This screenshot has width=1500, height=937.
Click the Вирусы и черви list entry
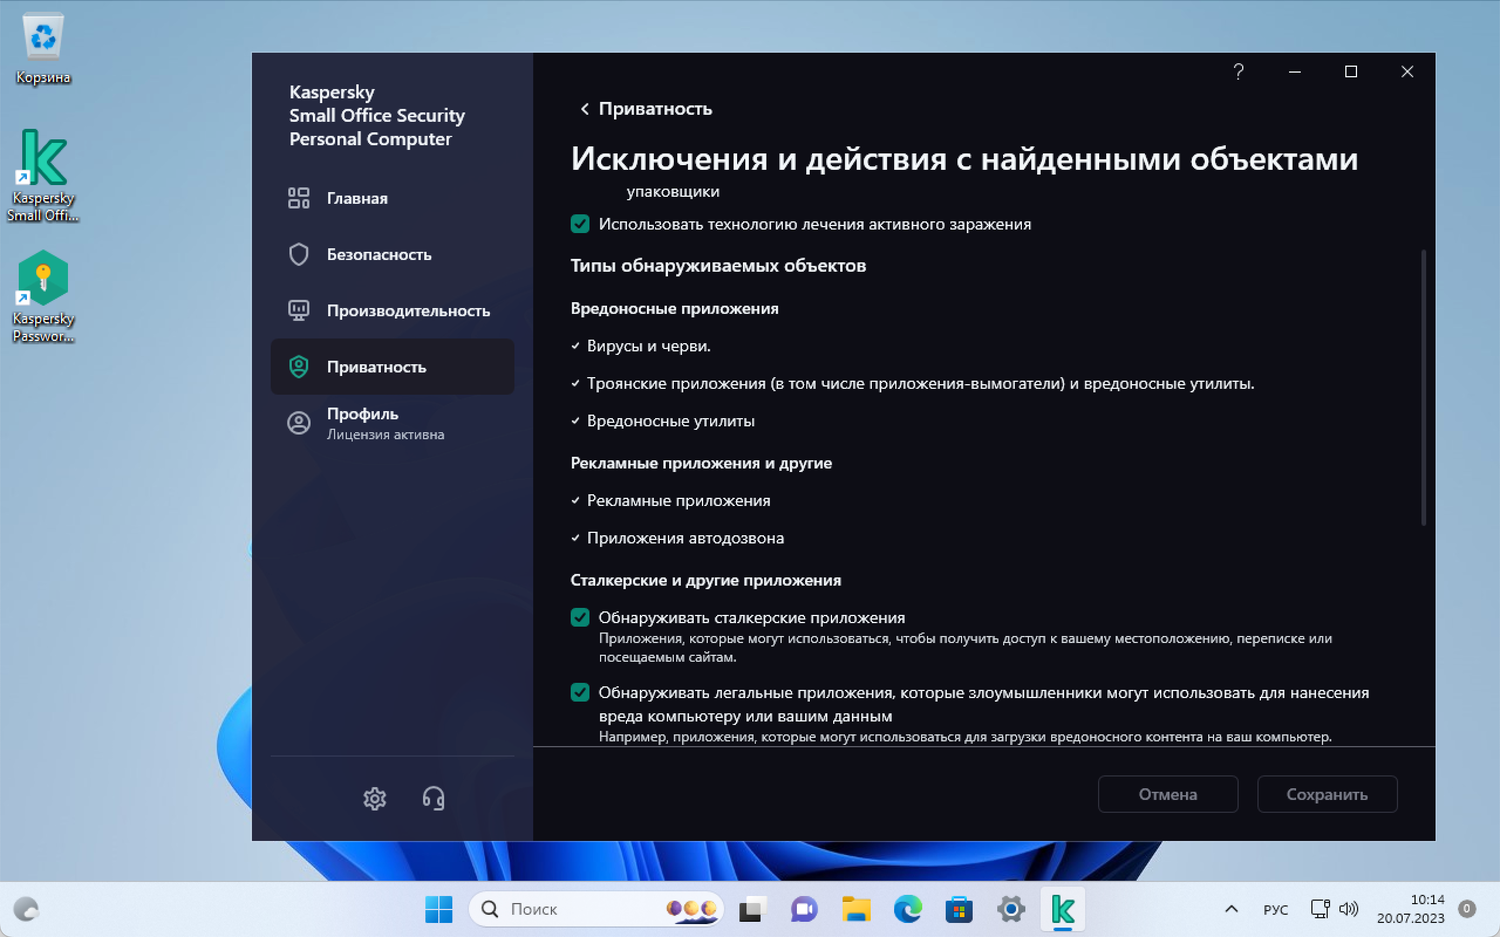[x=649, y=346]
